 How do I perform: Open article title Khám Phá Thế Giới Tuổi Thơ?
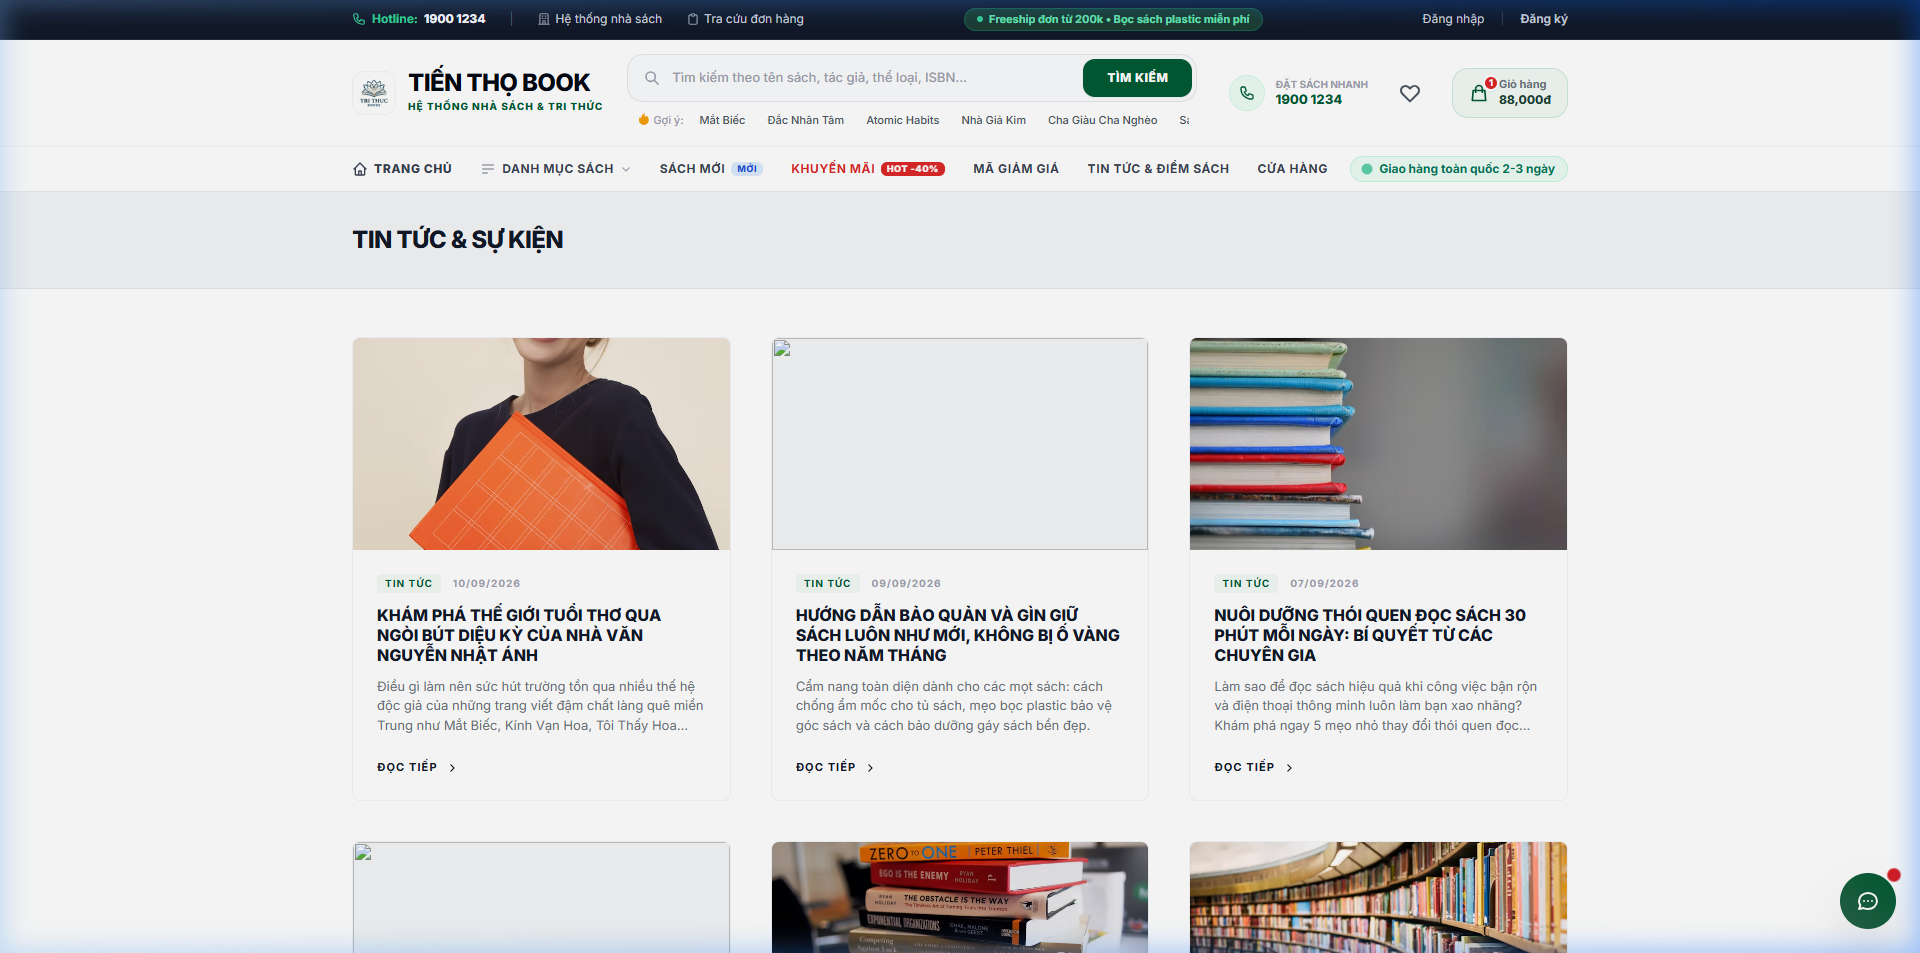coord(519,635)
